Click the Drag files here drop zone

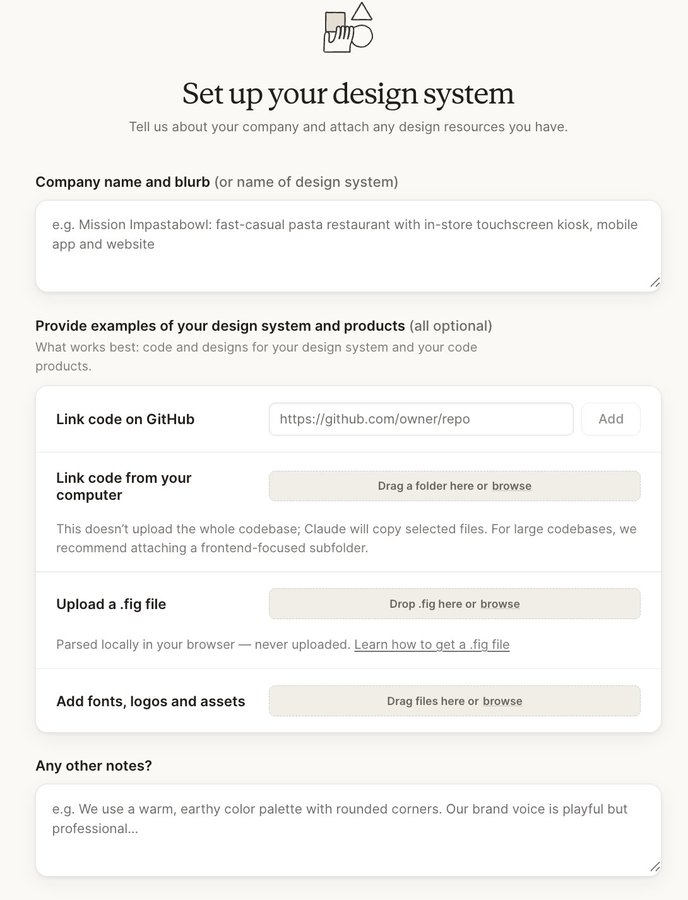click(x=454, y=701)
